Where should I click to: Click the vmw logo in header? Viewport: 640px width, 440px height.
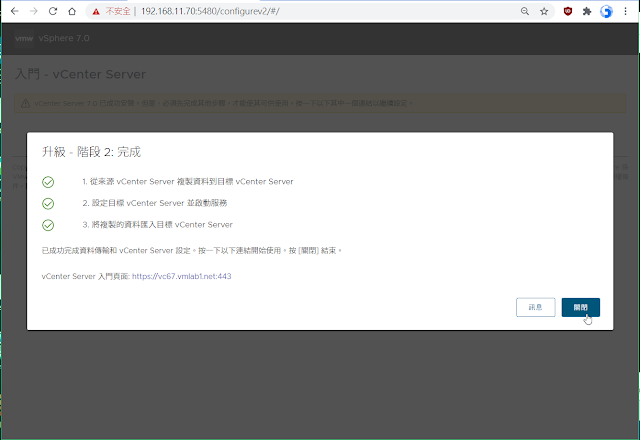(x=24, y=38)
